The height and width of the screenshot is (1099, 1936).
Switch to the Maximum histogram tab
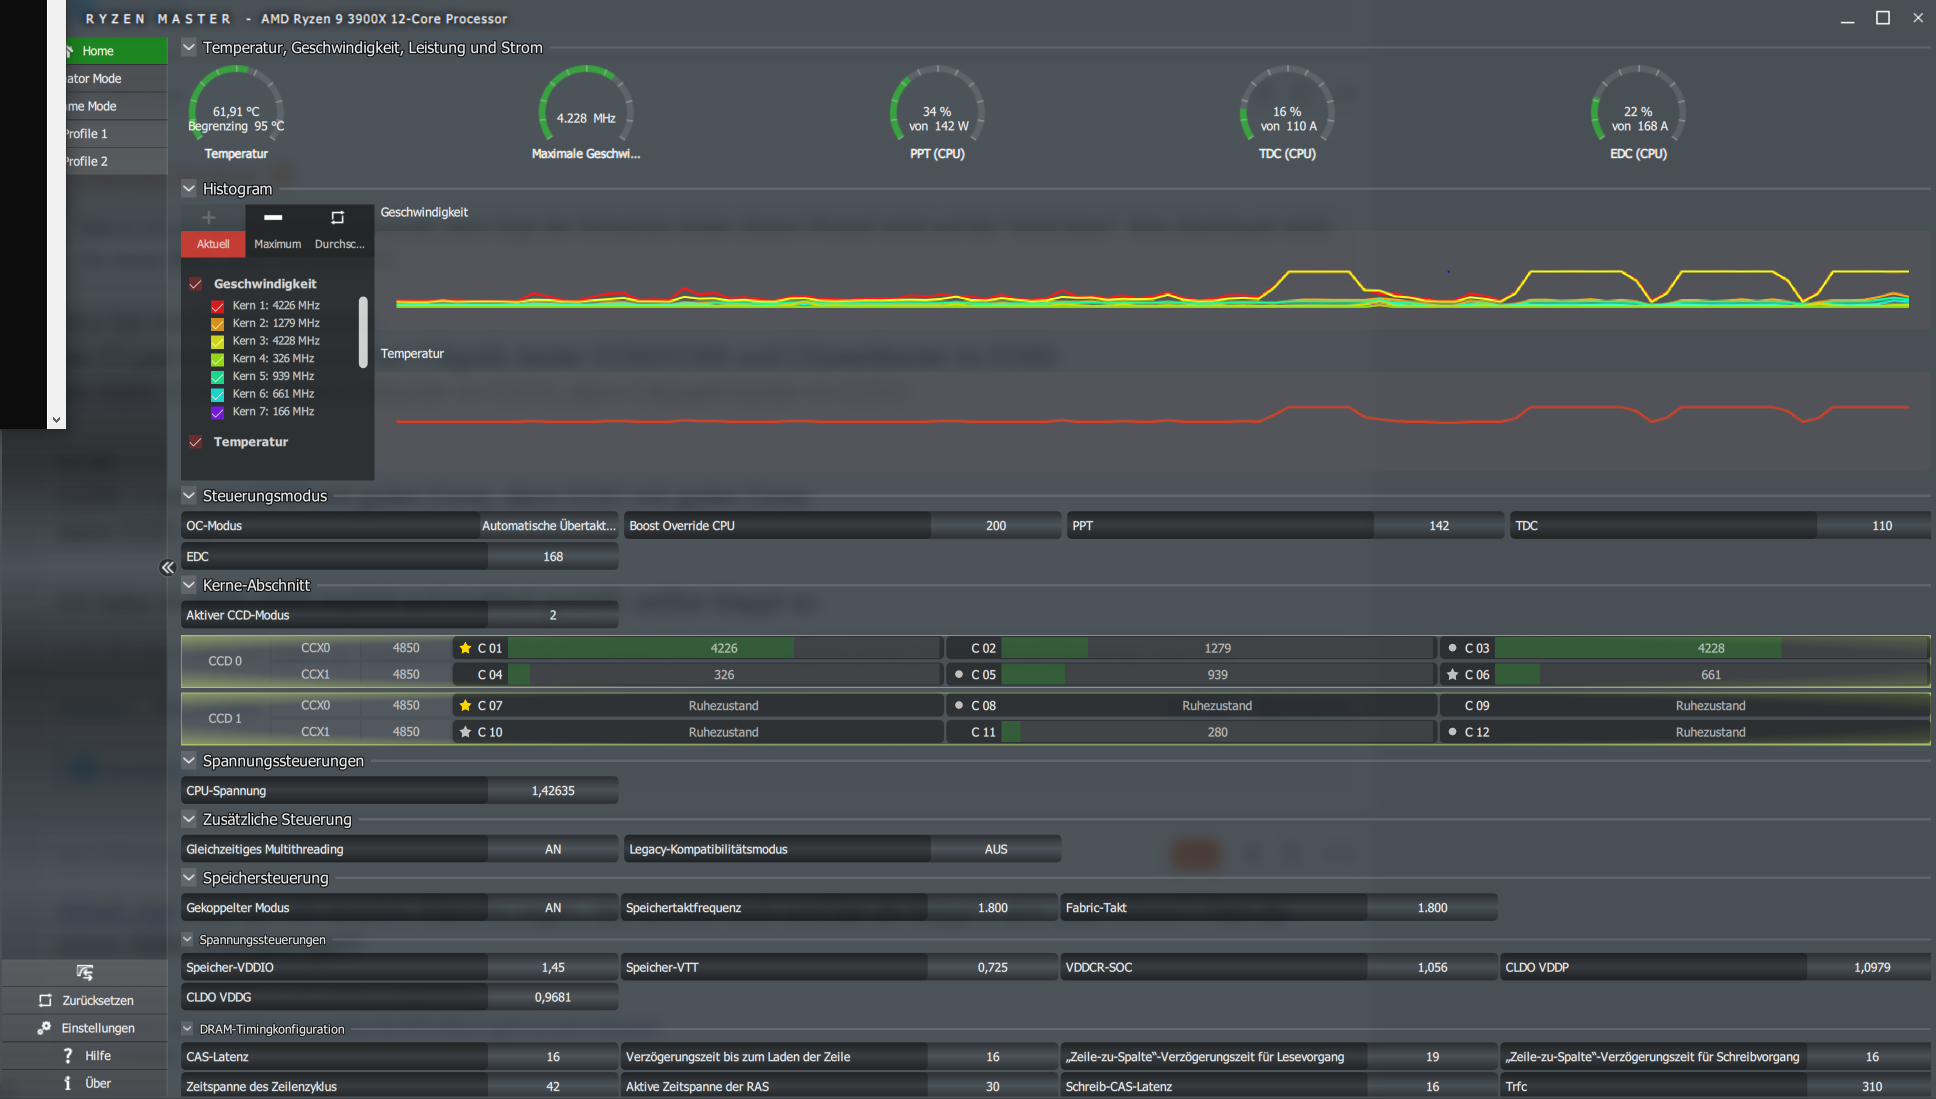277,244
